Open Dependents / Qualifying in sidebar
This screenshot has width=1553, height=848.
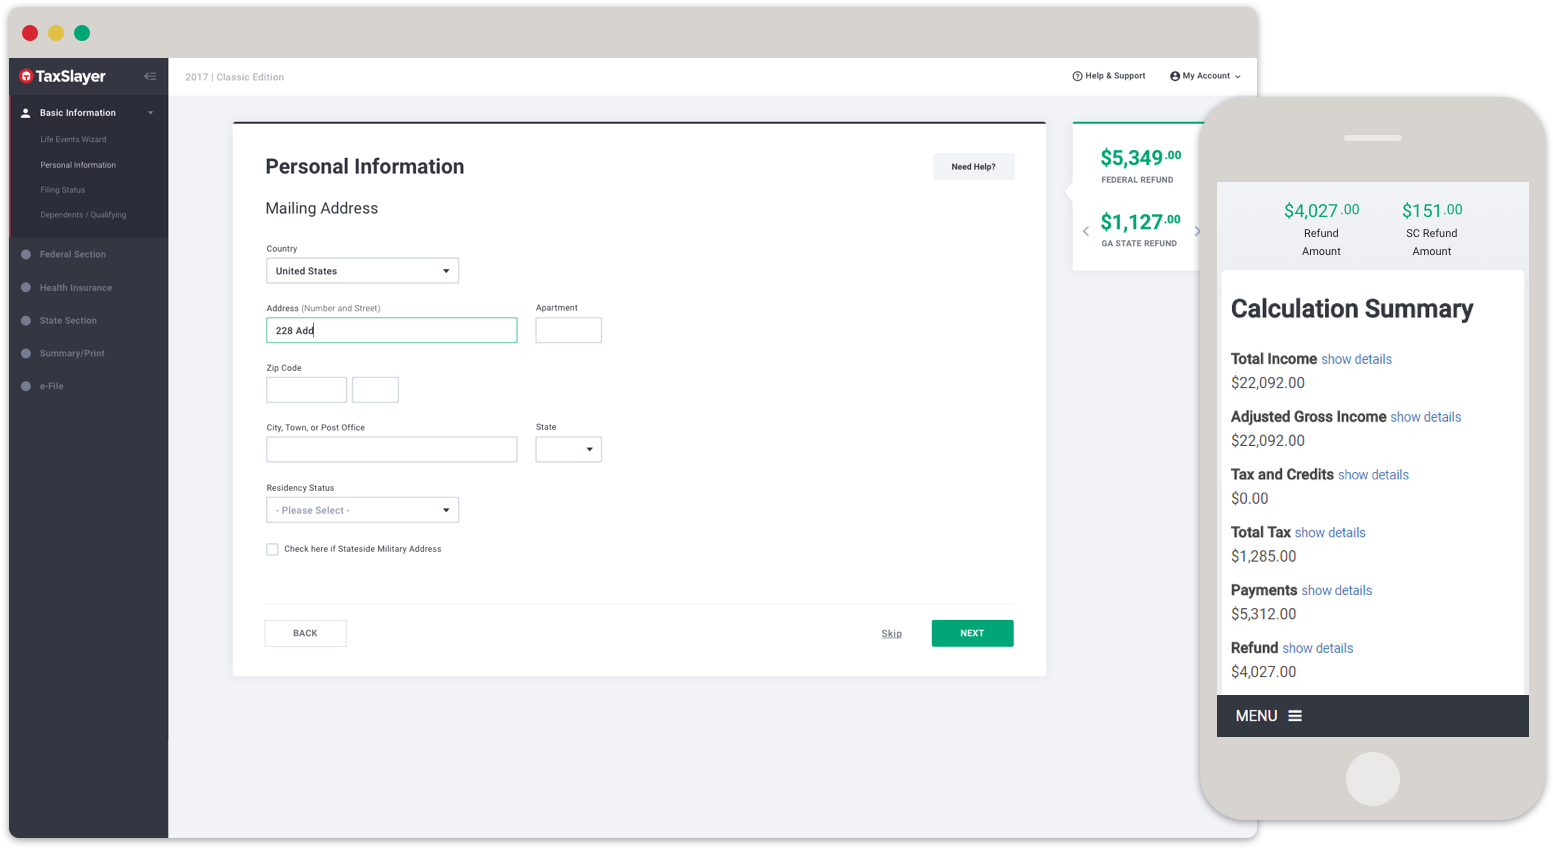(x=83, y=215)
